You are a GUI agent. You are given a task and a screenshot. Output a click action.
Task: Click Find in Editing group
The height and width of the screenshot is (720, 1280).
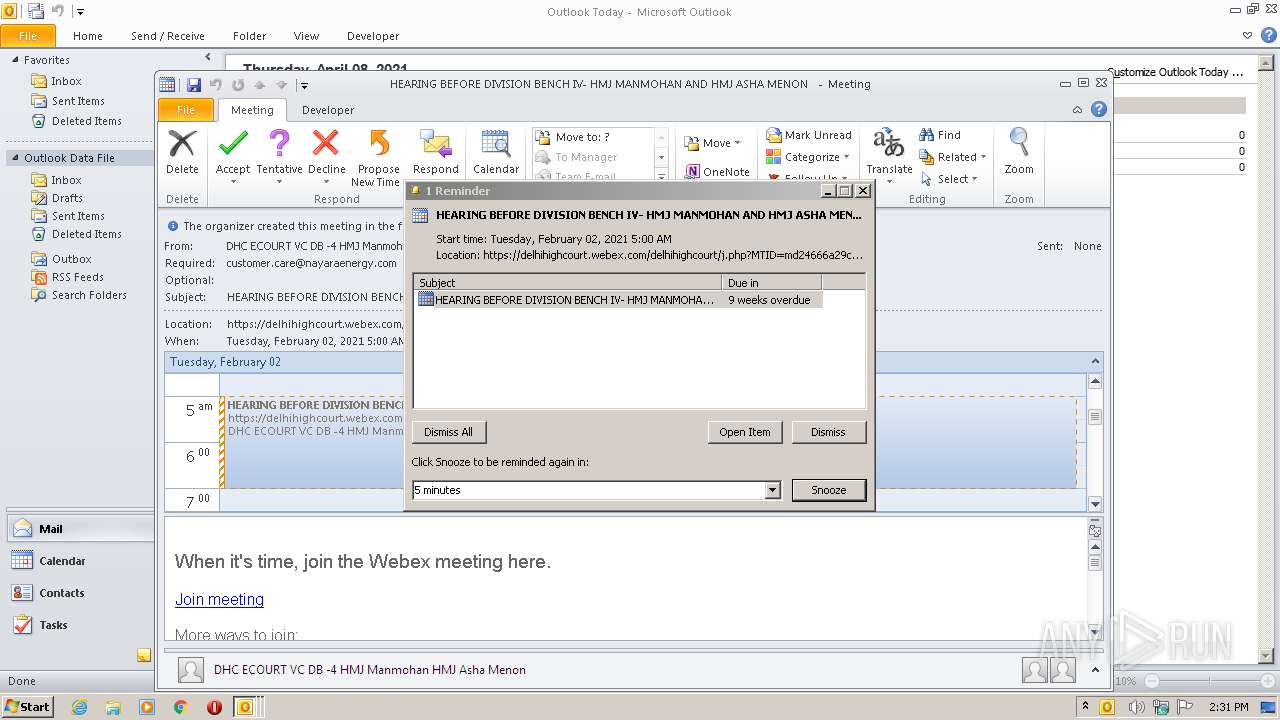[x=940, y=135]
